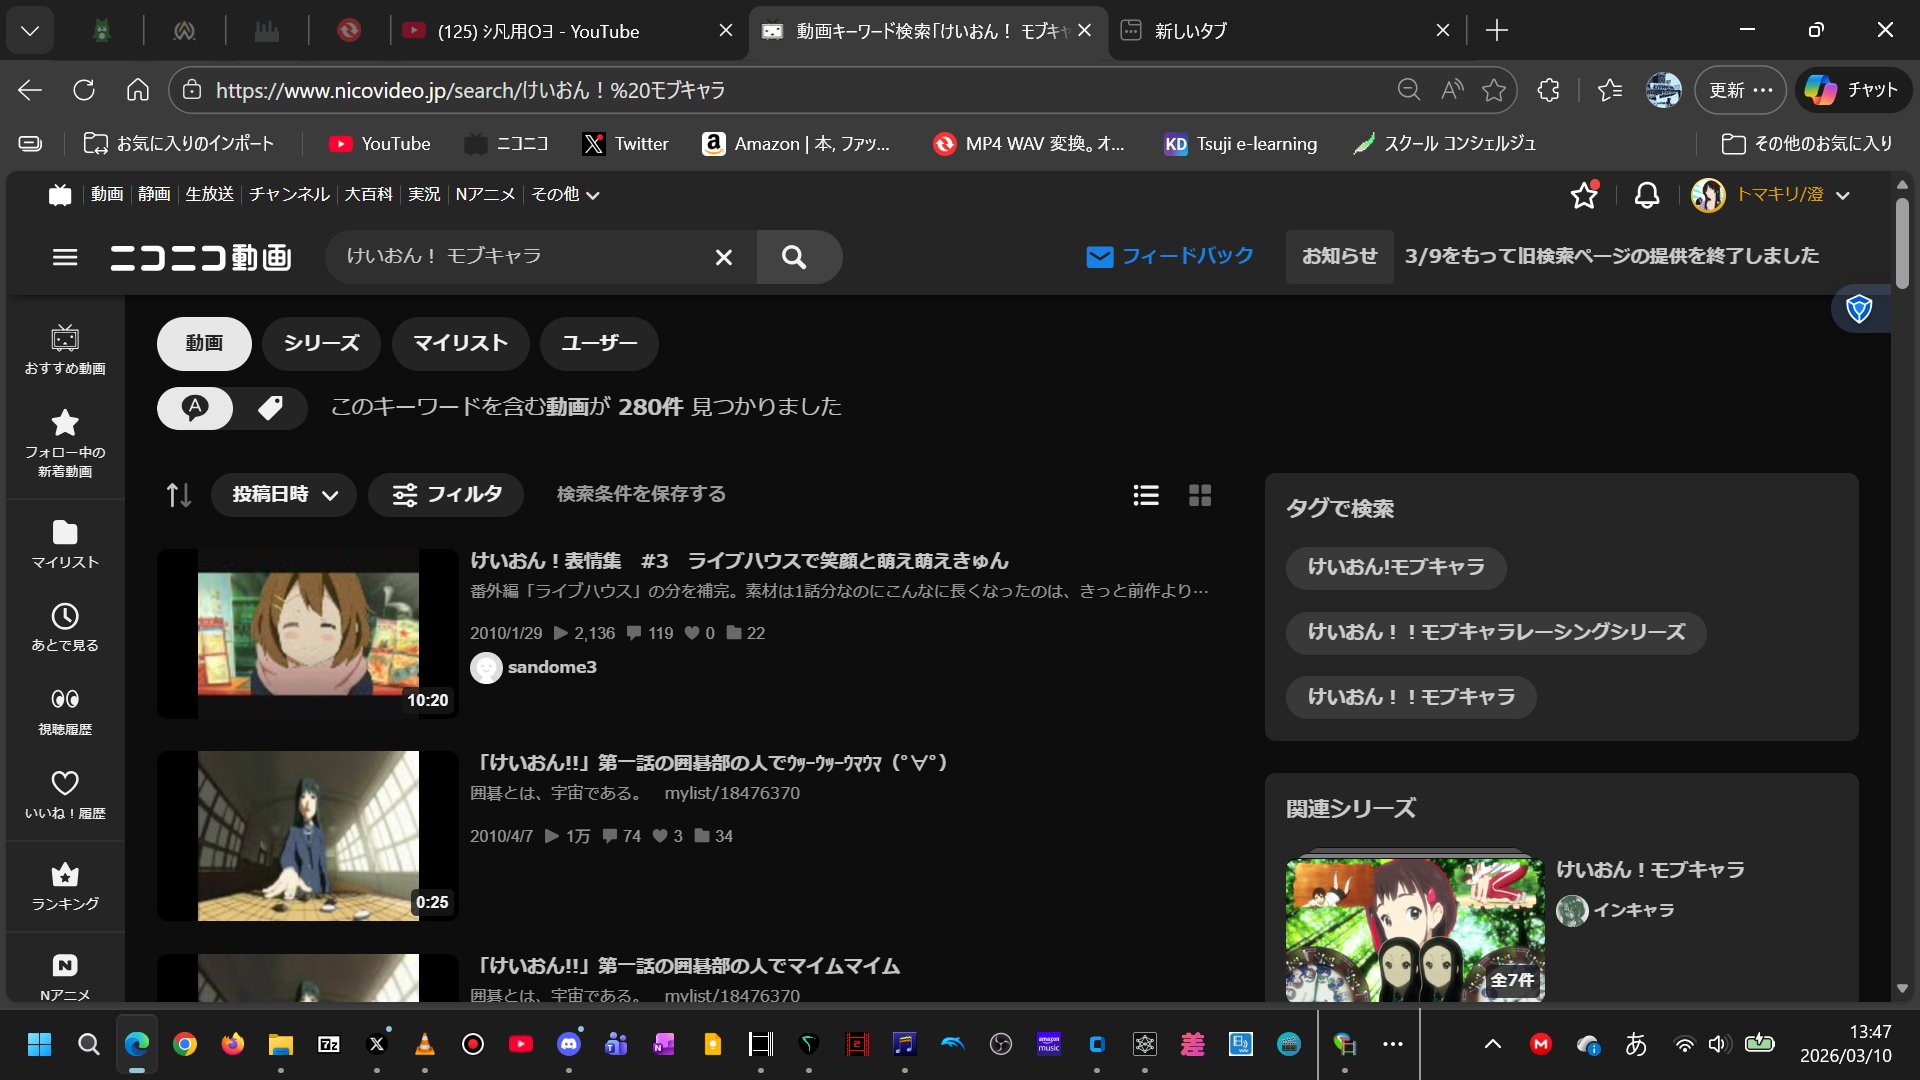Toggle the ascending/descending sort order arrows
The width and height of the screenshot is (1920, 1080).
pyautogui.click(x=178, y=495)
